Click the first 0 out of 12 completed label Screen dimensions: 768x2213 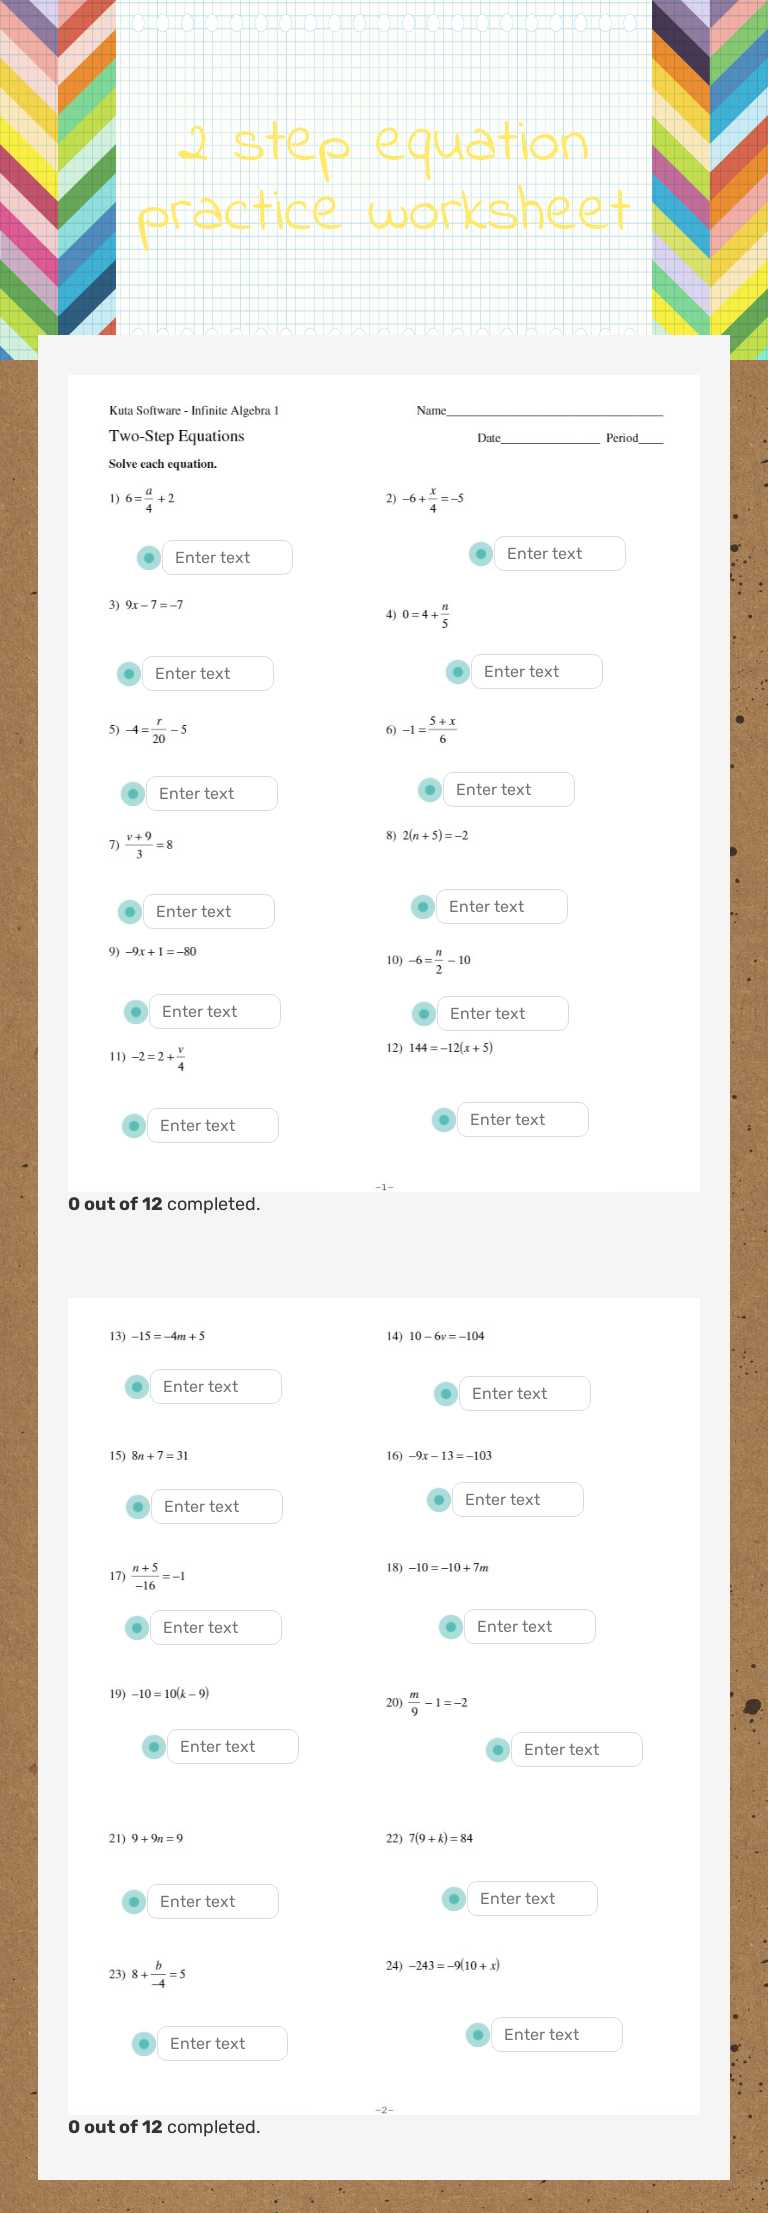164,1204
